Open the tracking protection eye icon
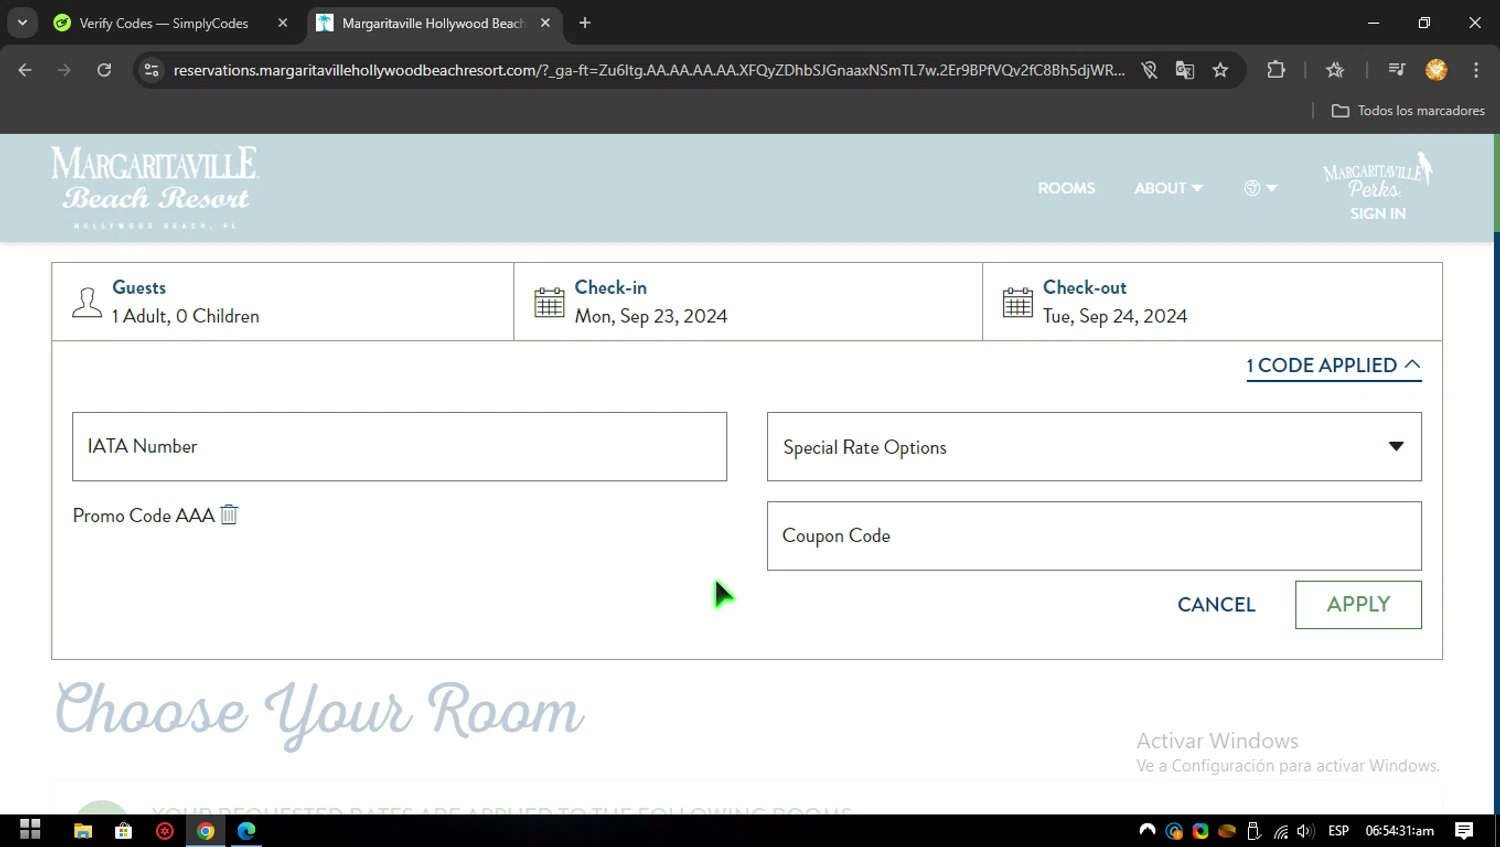 point(1150,70)
